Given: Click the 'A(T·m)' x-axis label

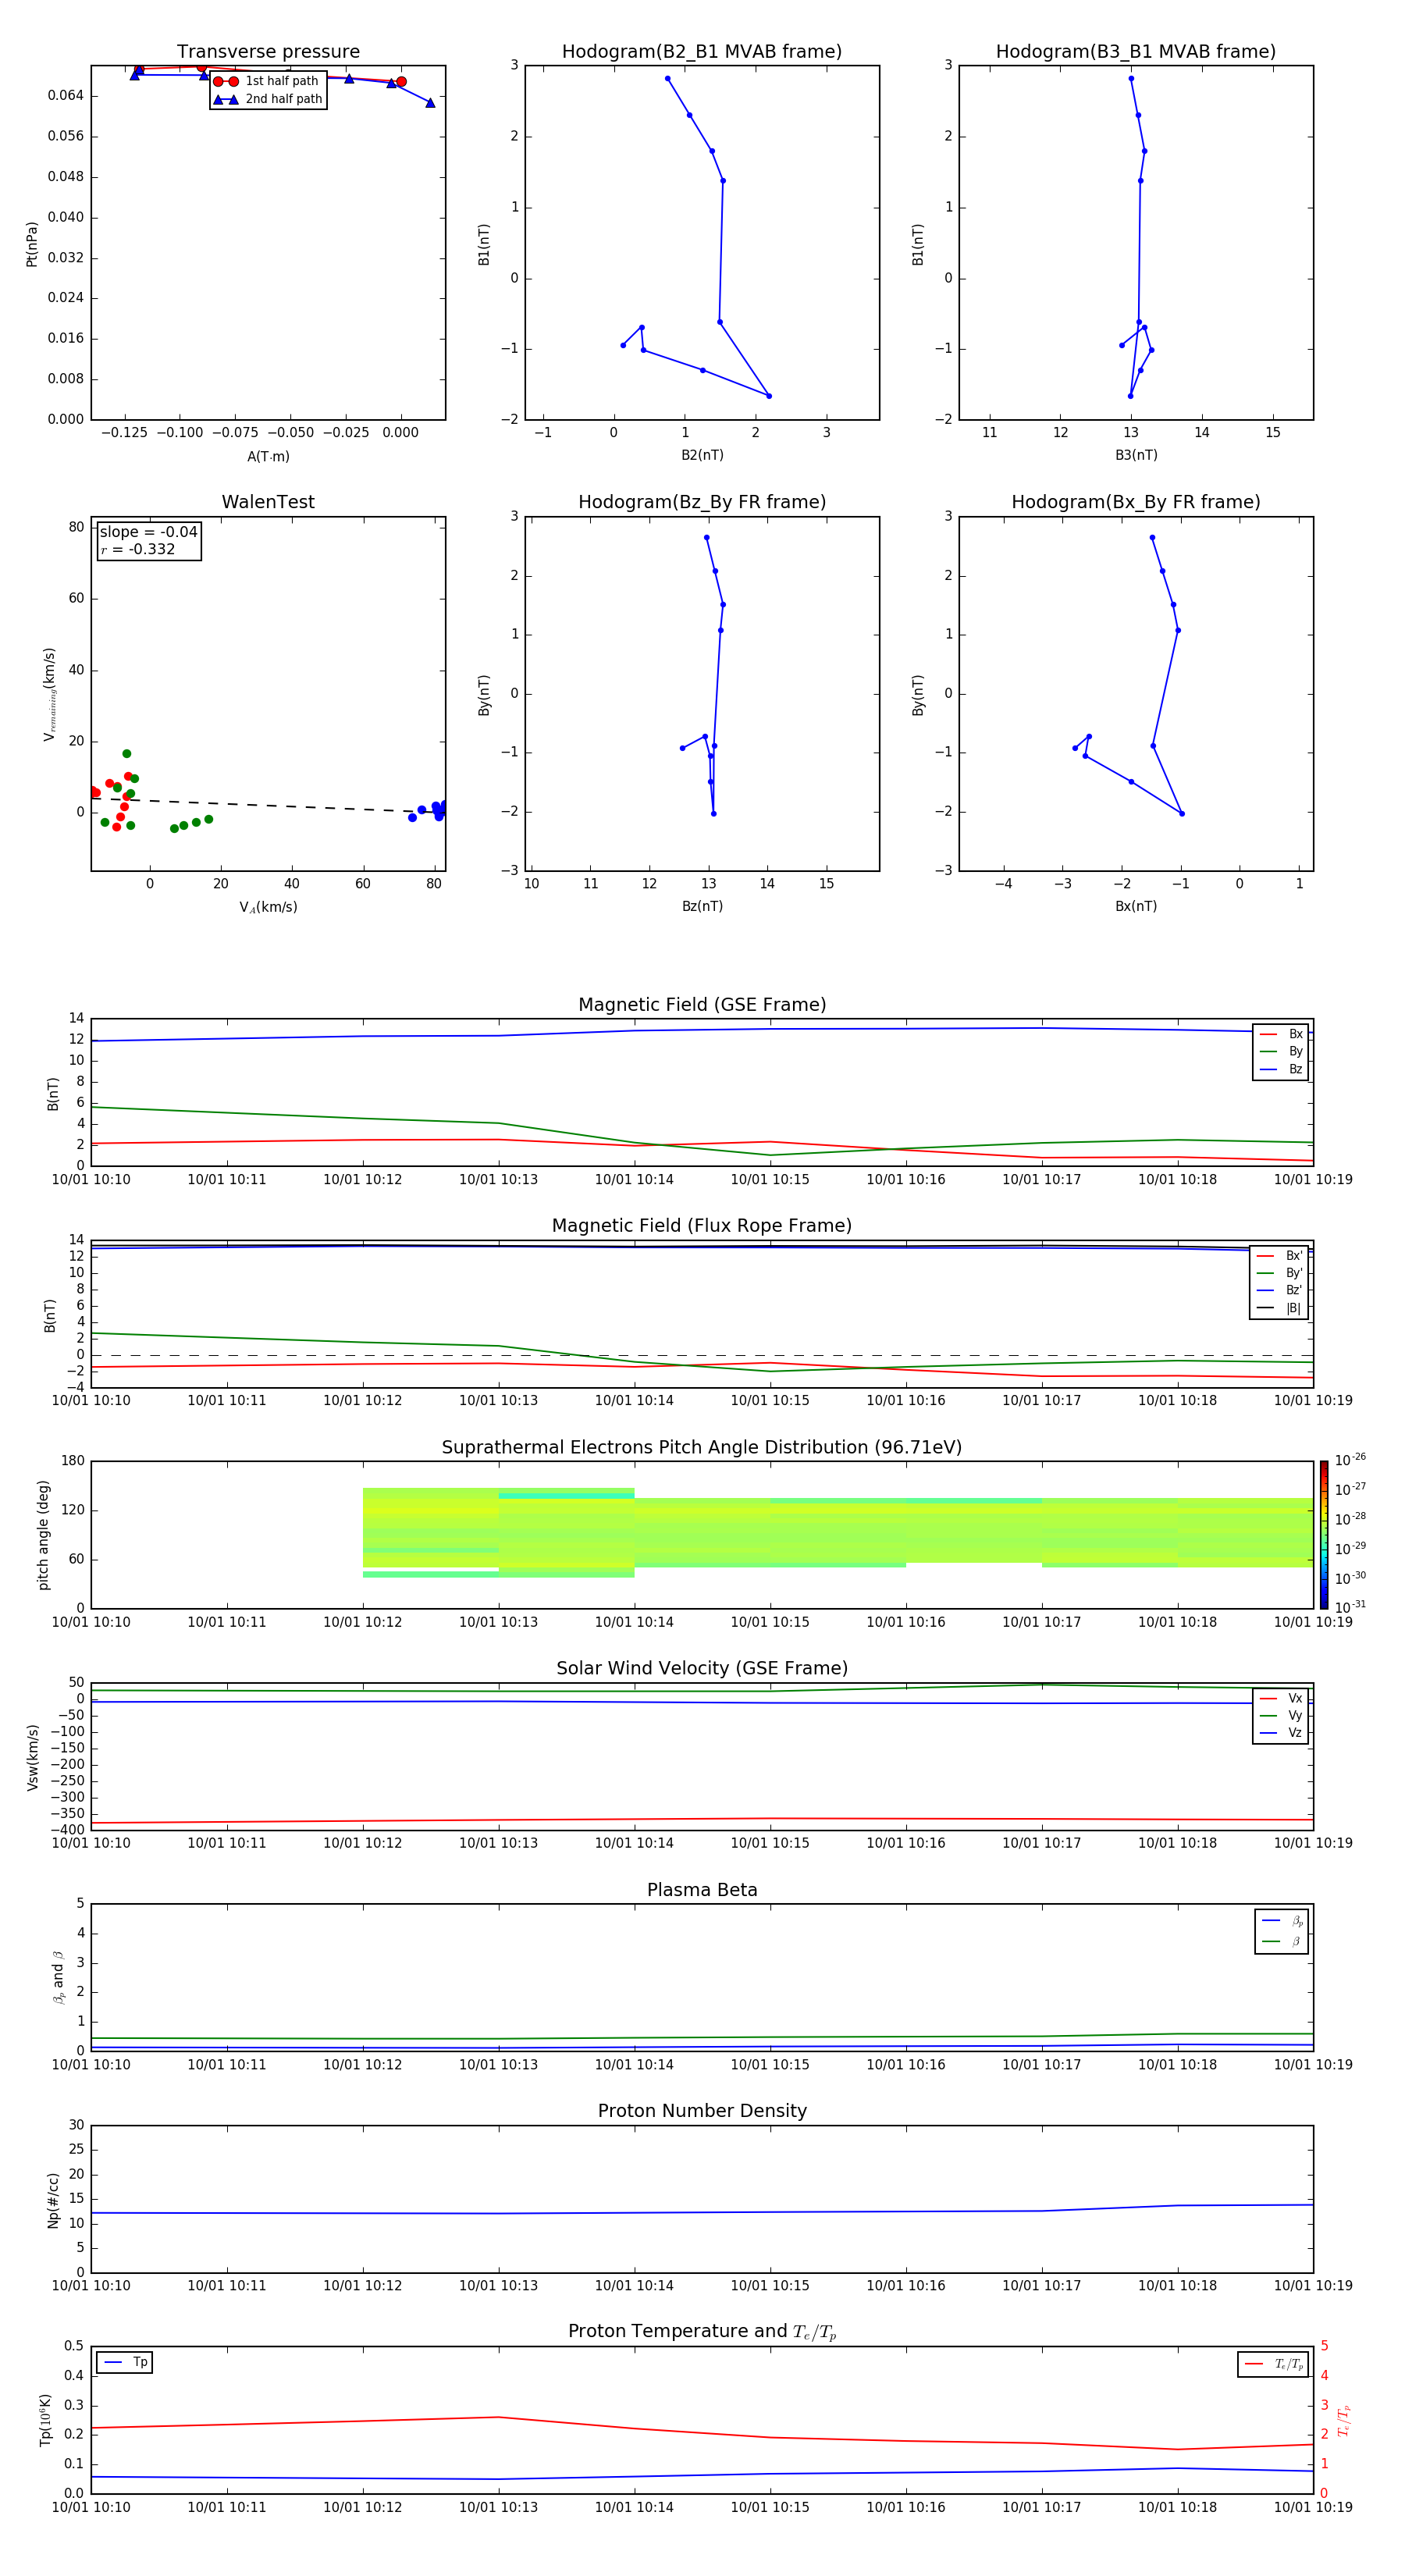Looking at the screenshot, I should pos(268,457).
